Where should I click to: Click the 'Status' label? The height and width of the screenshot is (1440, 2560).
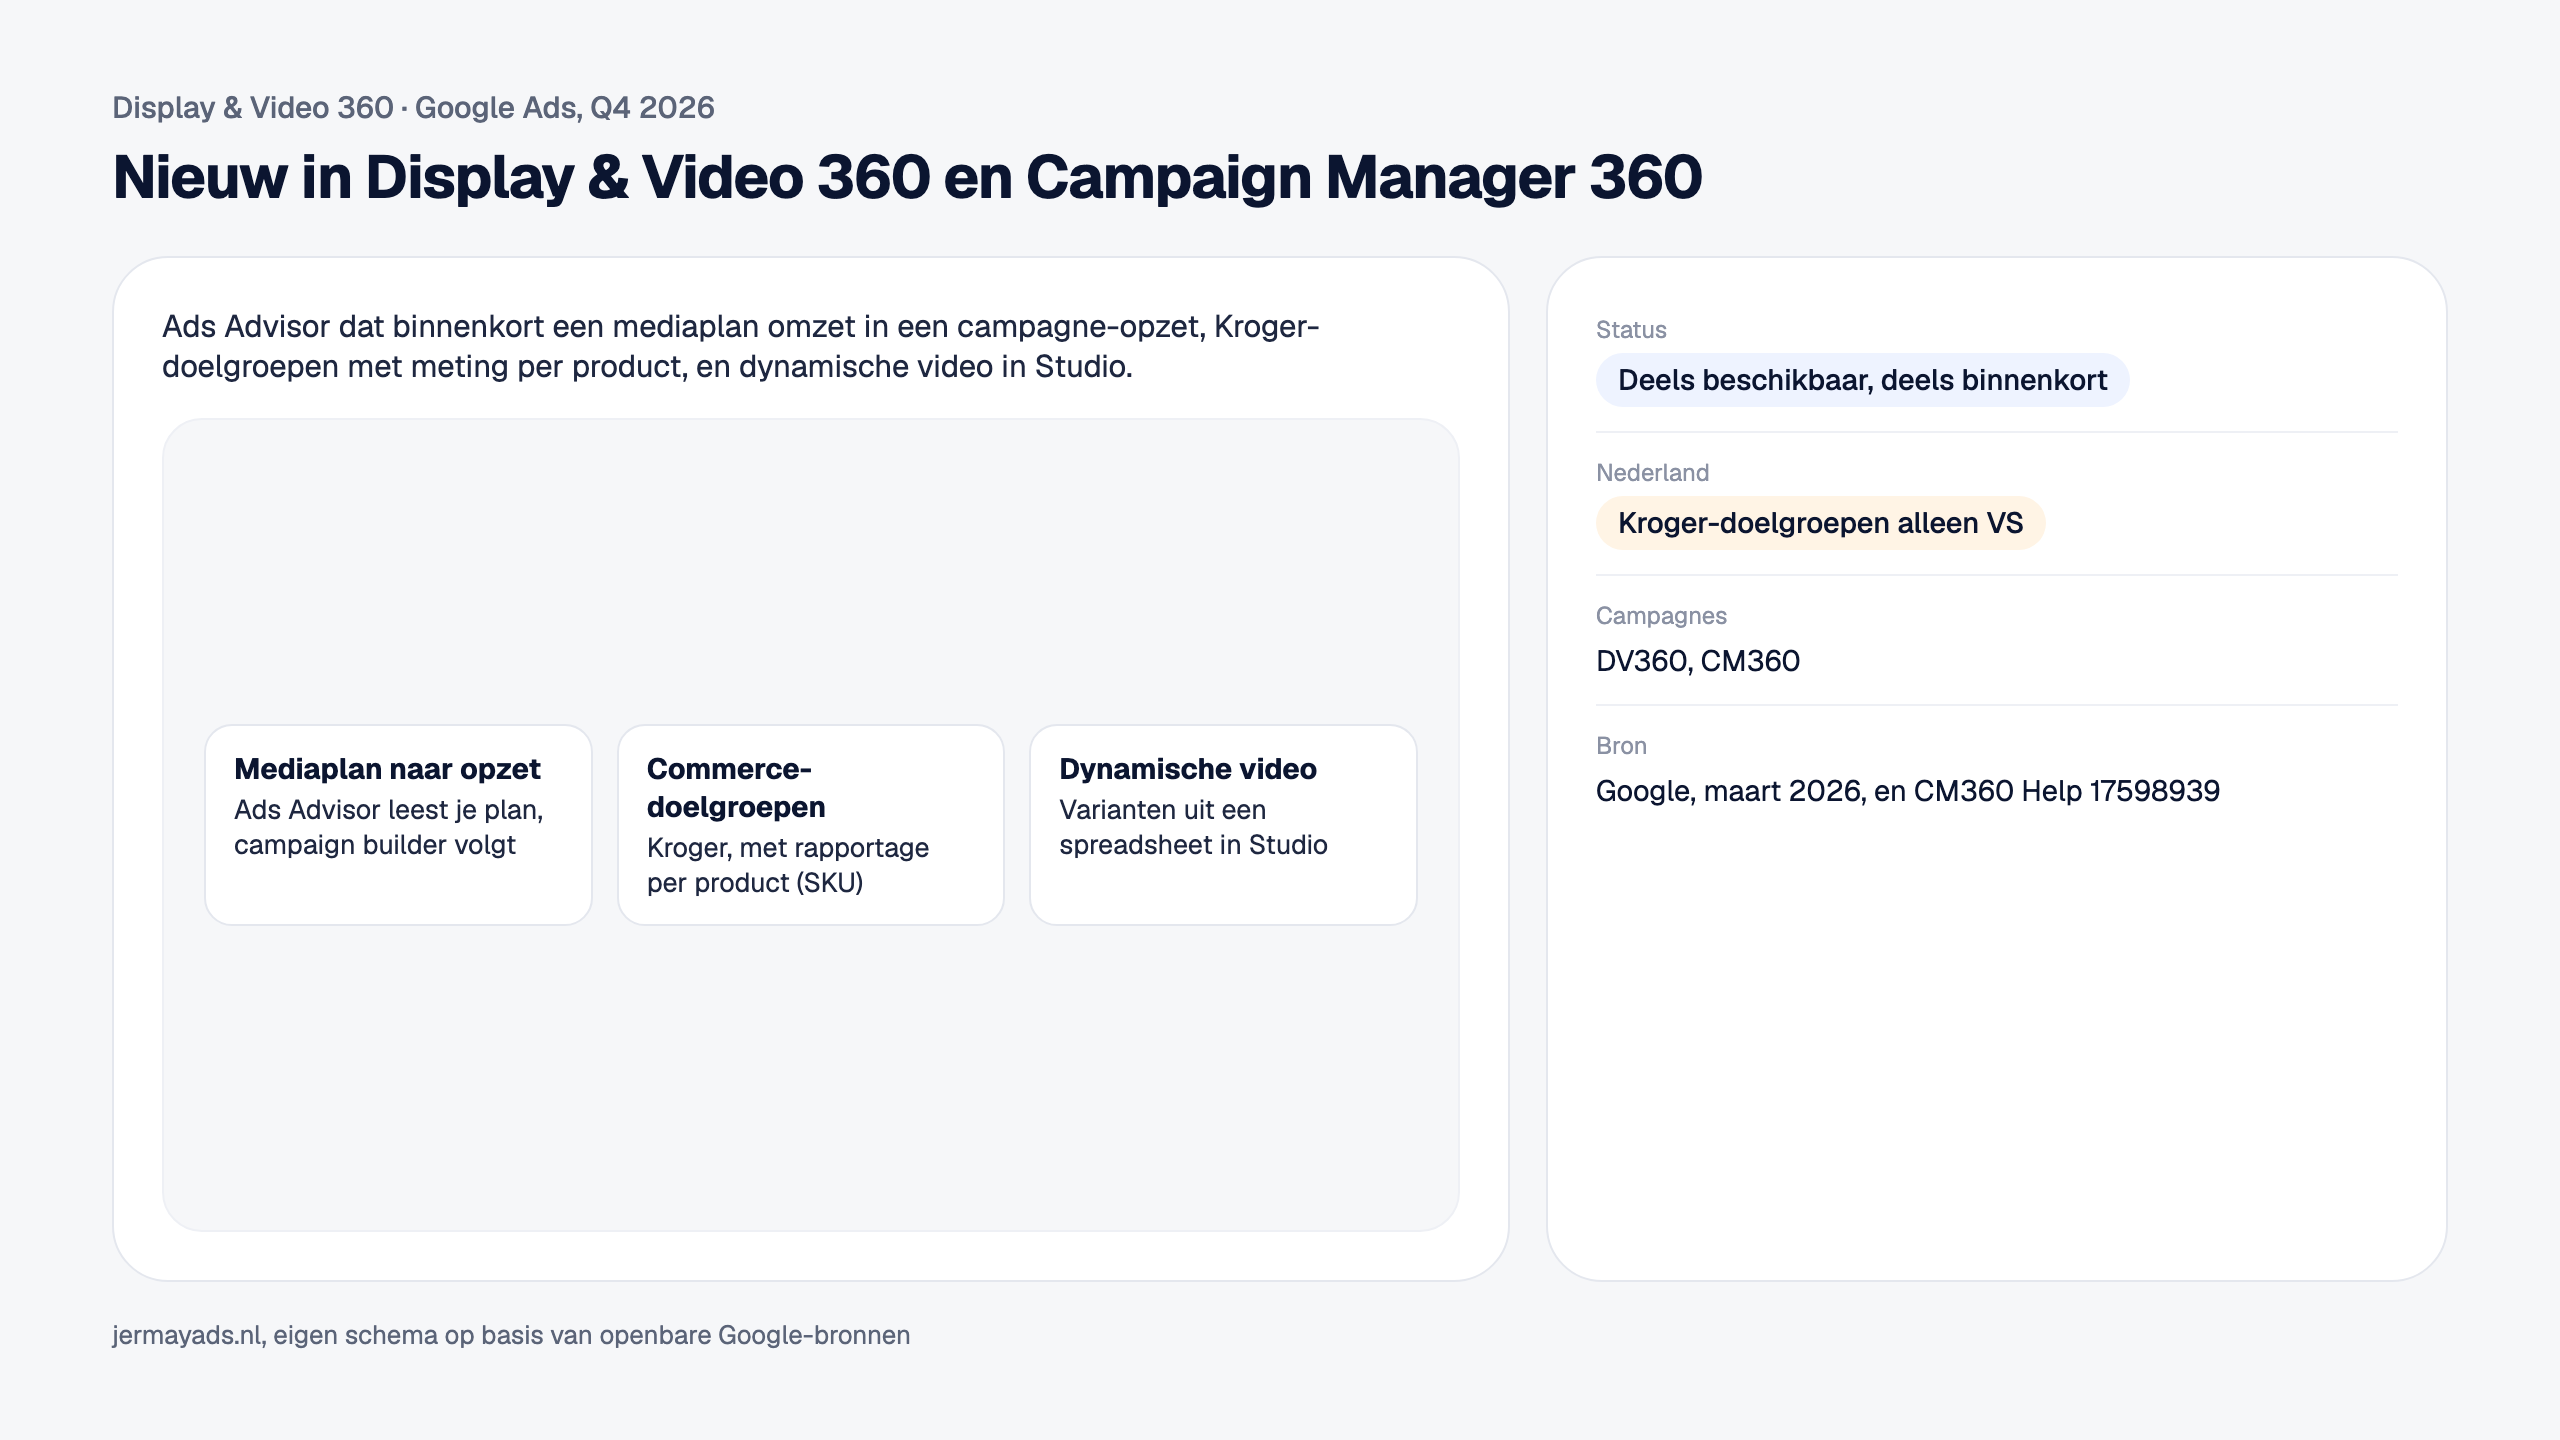coord(1631,330)
